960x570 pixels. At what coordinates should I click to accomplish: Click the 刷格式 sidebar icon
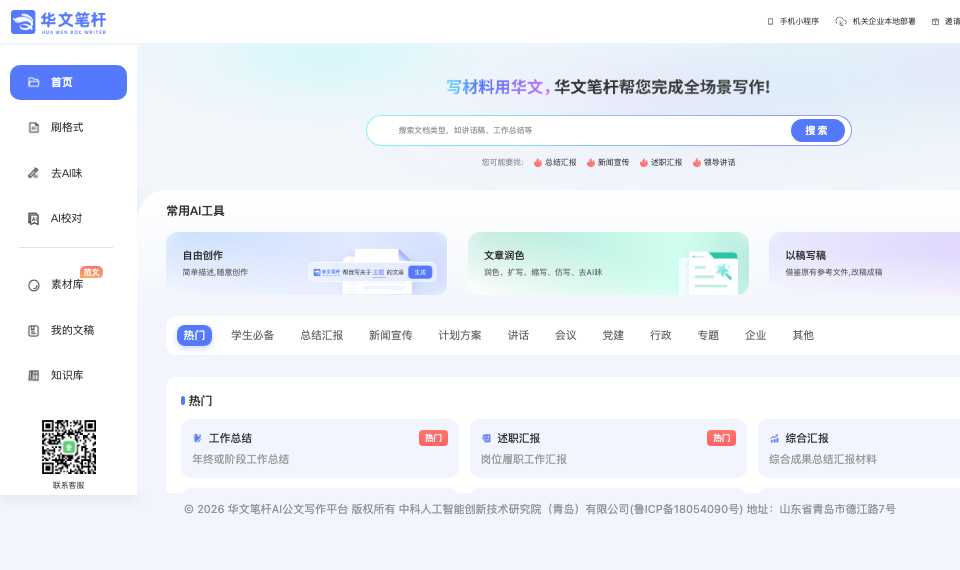[x=34, y=127]
